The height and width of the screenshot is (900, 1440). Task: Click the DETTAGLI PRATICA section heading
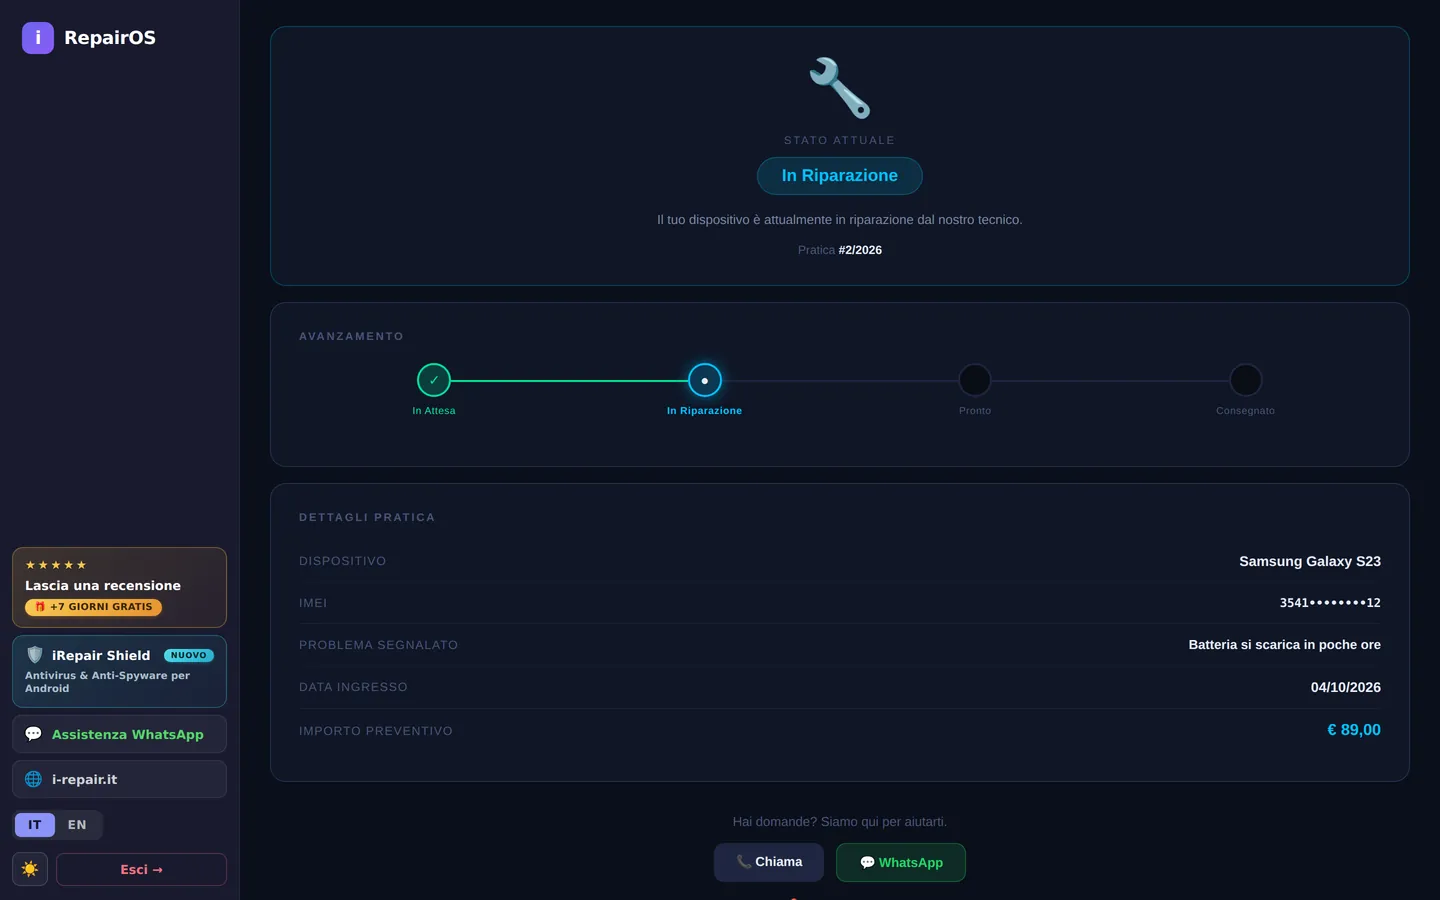(367, 517)
